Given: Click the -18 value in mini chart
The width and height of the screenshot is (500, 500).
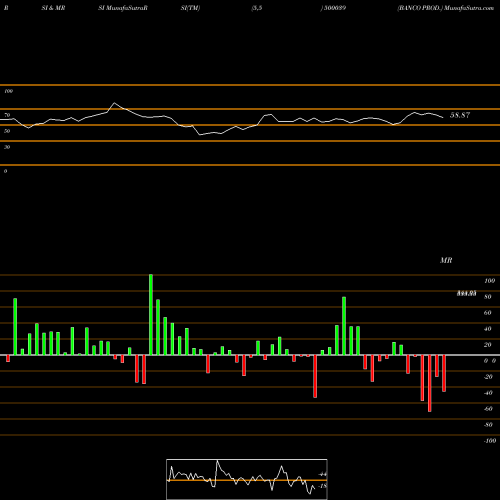Looking at the screenshot, I should click(323, 486).
